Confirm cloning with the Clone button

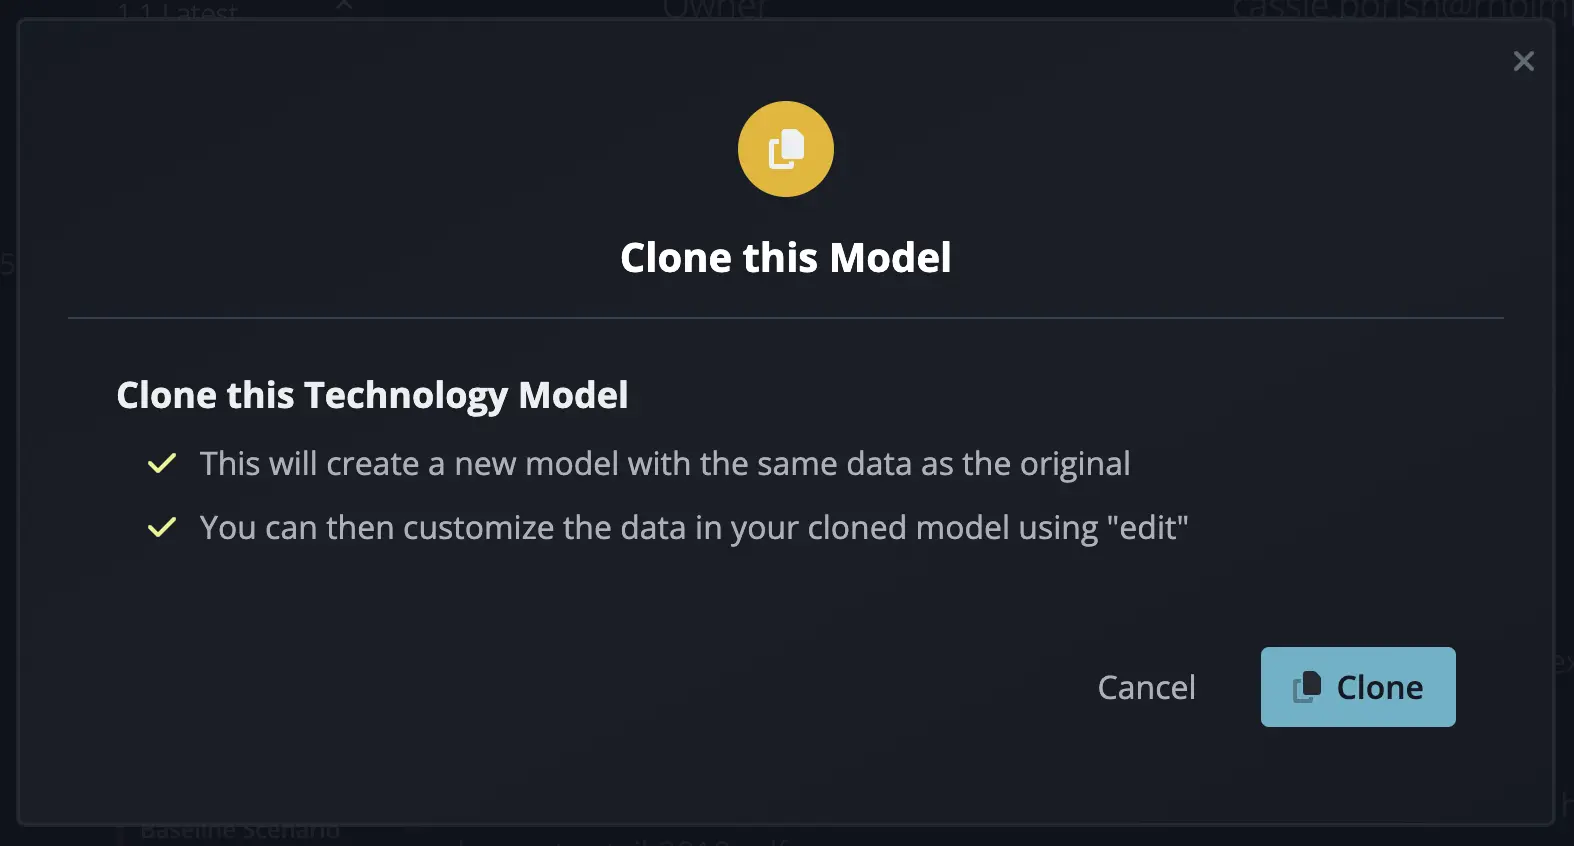point(1358,687)
